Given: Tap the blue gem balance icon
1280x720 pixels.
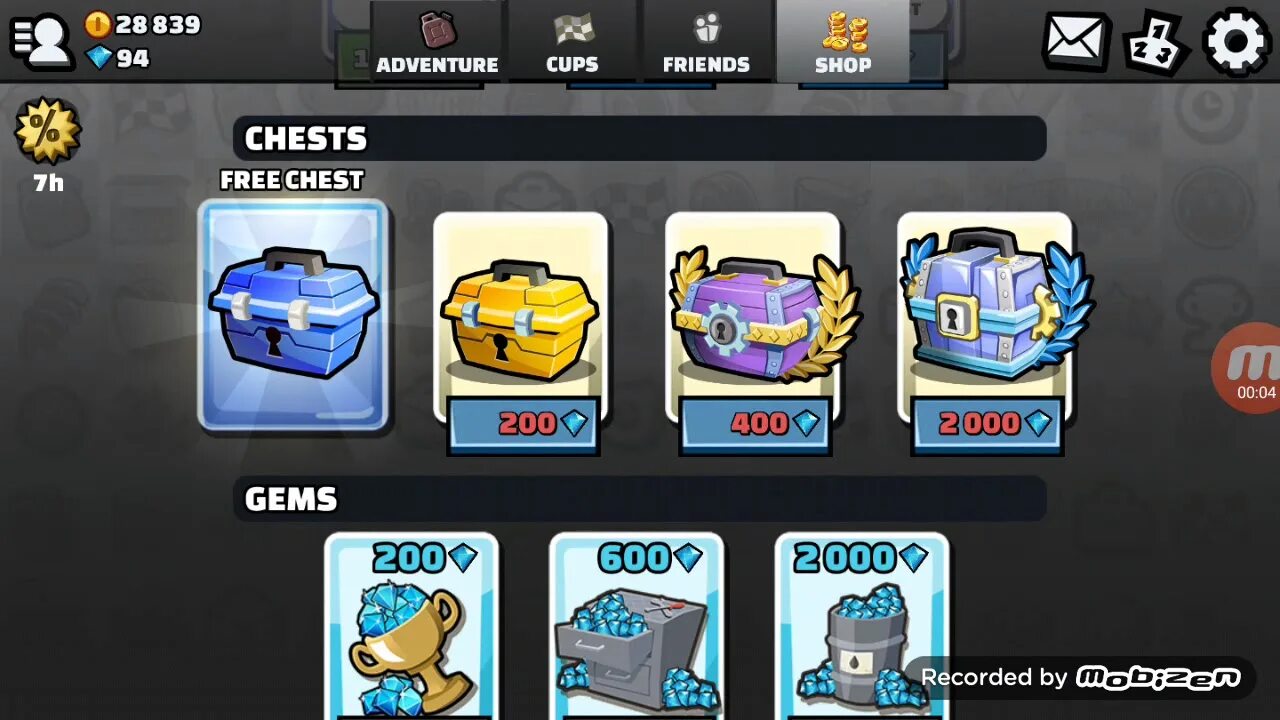Looking at the screenshot, I should (x=98, y=58).
